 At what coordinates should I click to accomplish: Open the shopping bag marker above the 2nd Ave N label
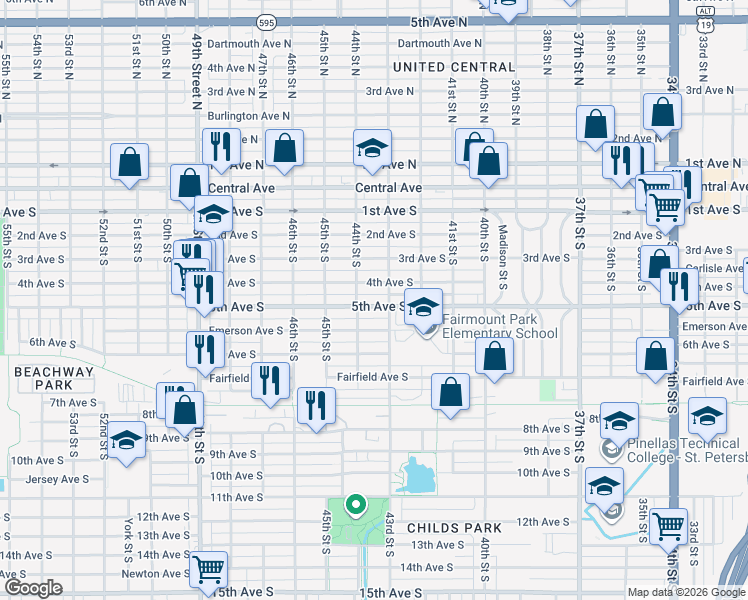663,113
